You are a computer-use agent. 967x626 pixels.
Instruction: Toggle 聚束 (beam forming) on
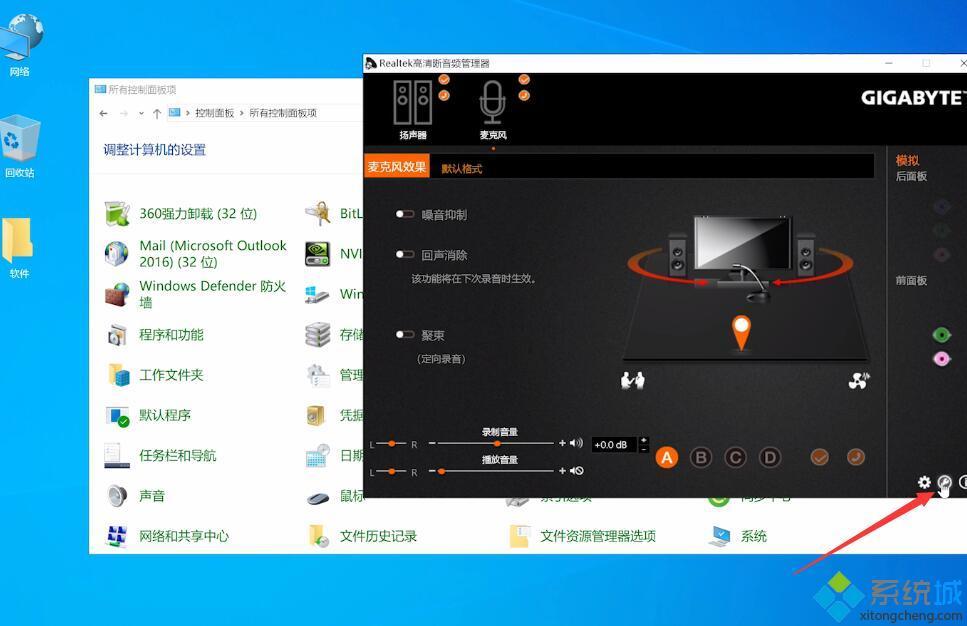click(x=404, y=334)
